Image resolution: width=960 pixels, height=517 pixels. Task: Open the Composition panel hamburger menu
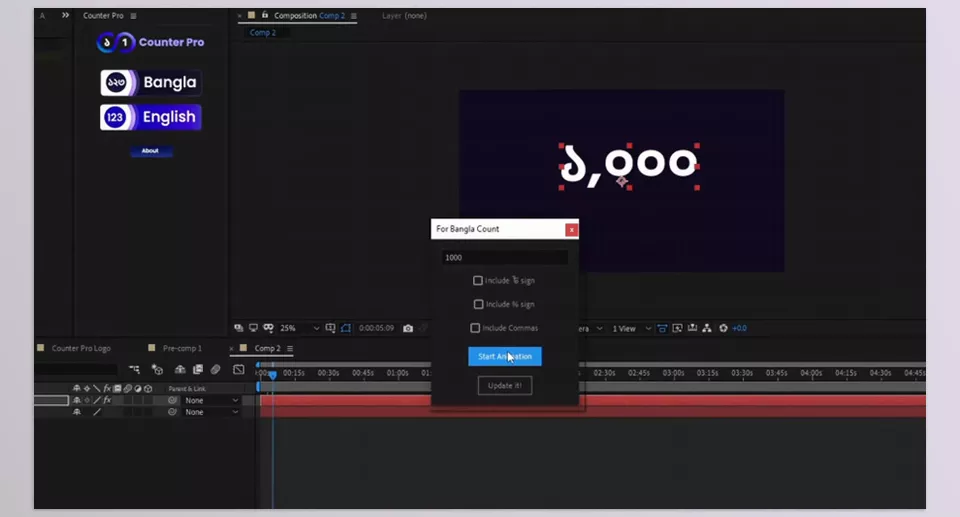pos(353,16)
